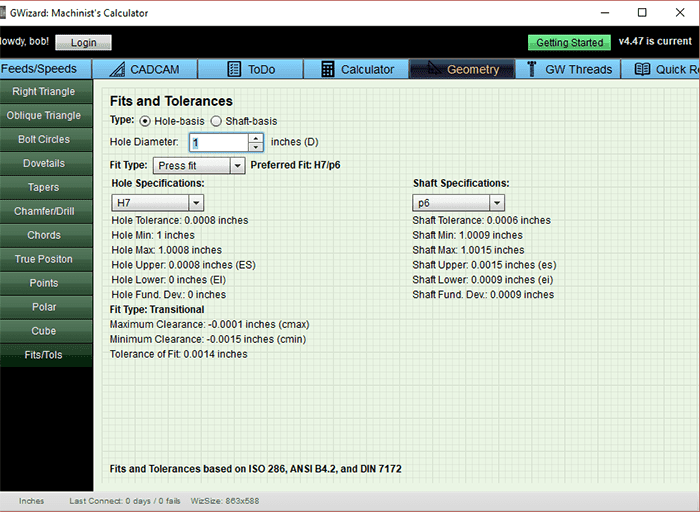
Task: Click 'Shaft Tolerance: 0.0006 inches' value
Action: (x=481, y=221)
